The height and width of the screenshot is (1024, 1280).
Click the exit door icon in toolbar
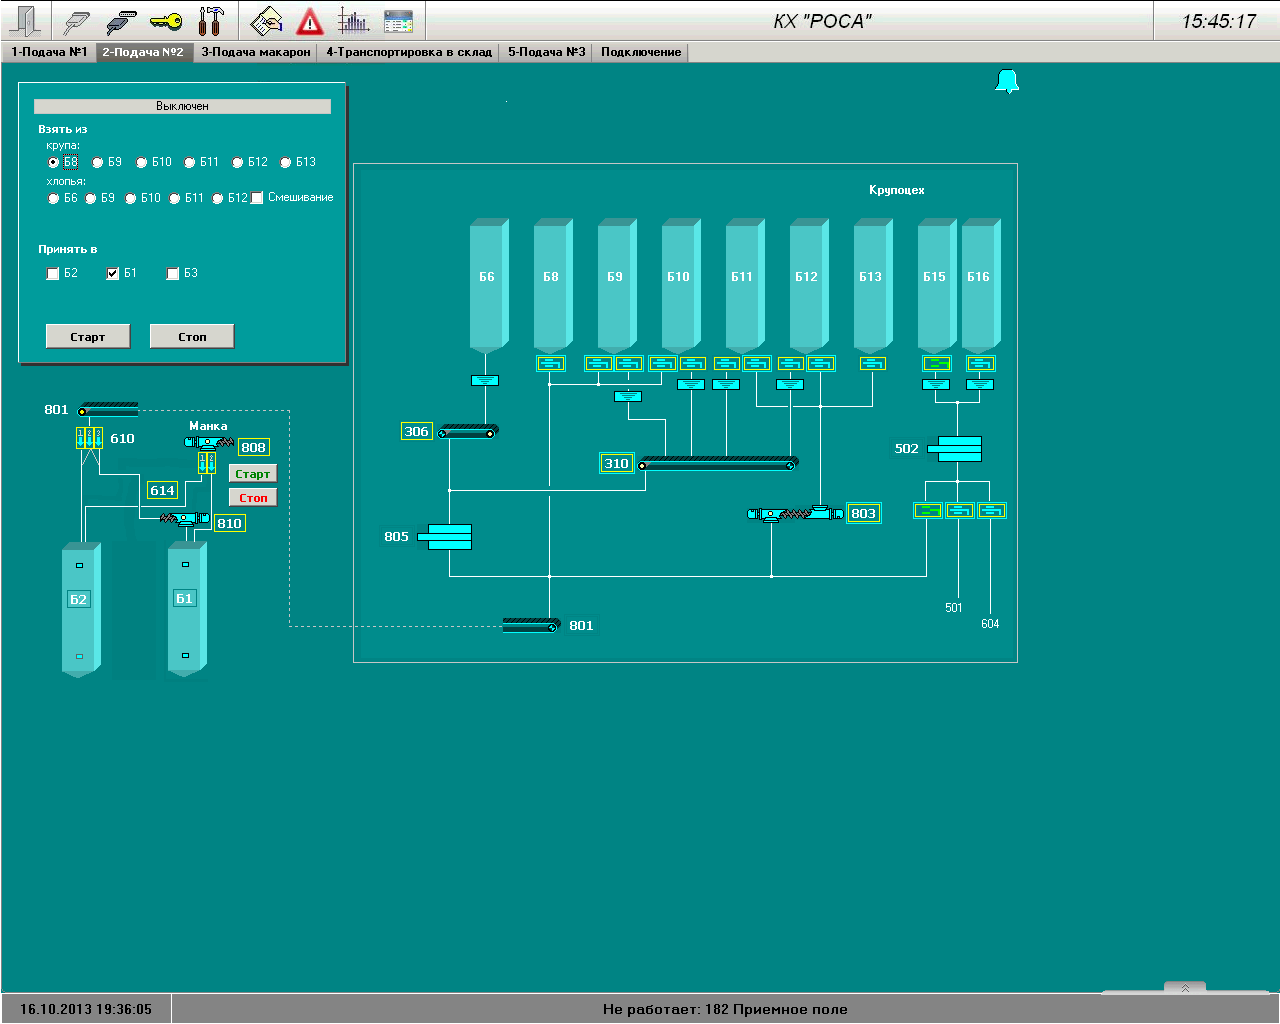point(27,21)
